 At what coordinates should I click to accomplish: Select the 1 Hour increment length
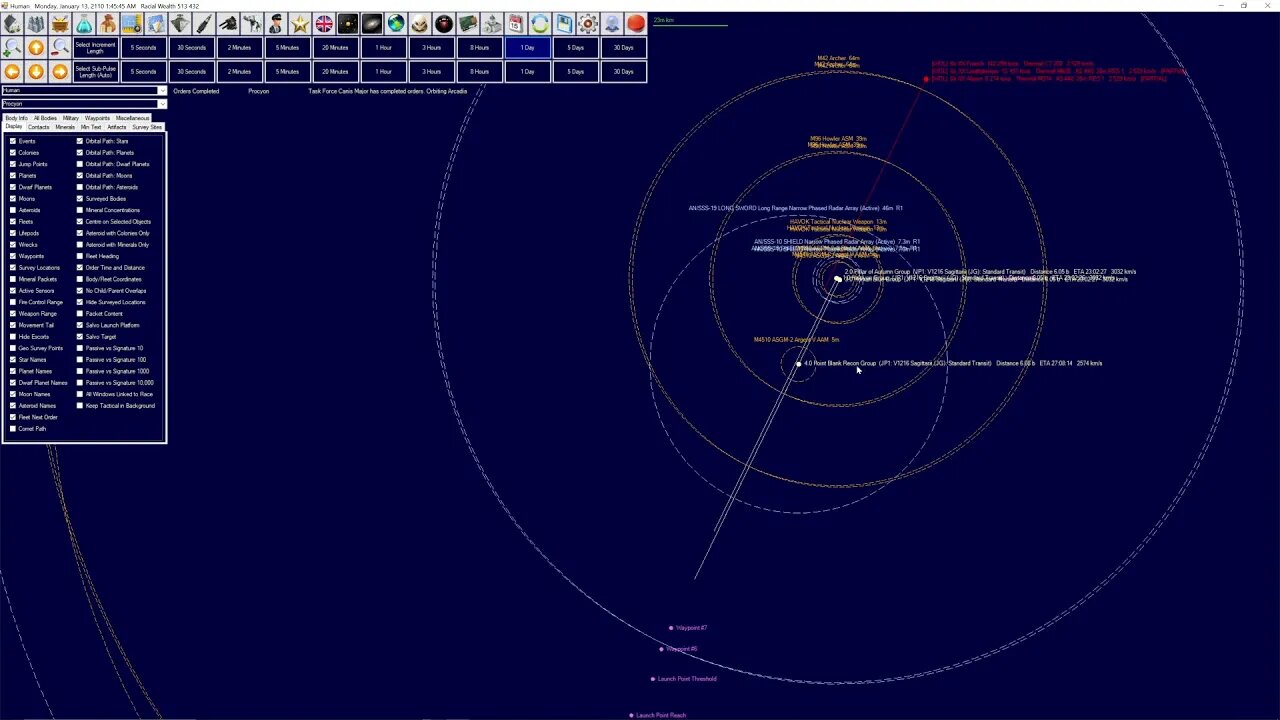click(383, 48)
